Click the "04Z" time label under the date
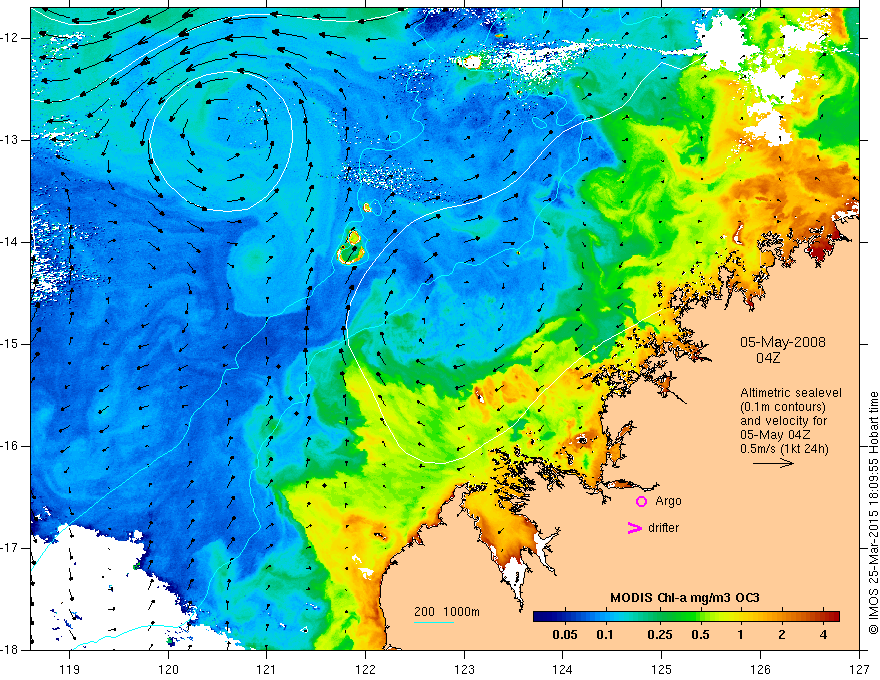Viewport: 880px width, 680px height. pyautogui.click(x=768, y=358)
